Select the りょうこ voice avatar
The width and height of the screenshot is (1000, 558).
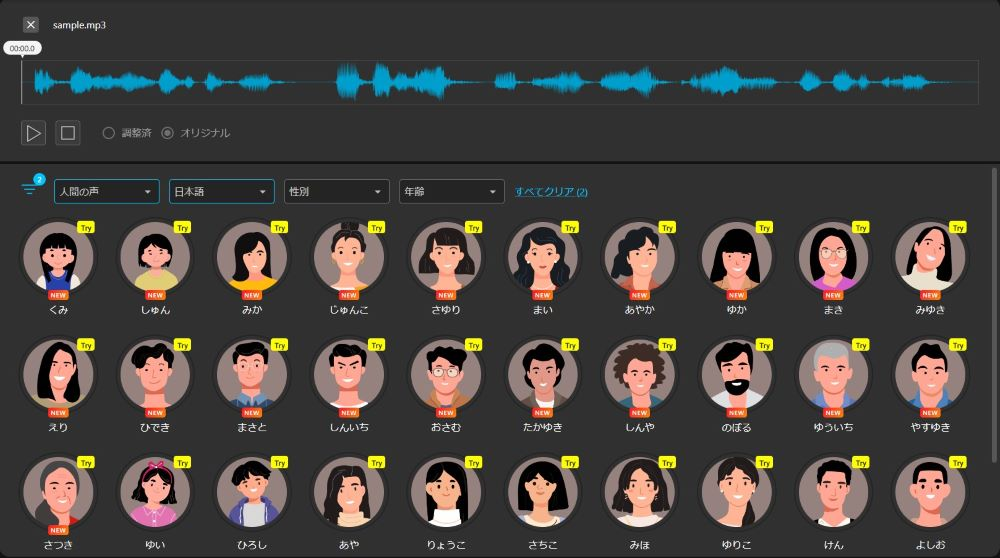click(446, 491)
